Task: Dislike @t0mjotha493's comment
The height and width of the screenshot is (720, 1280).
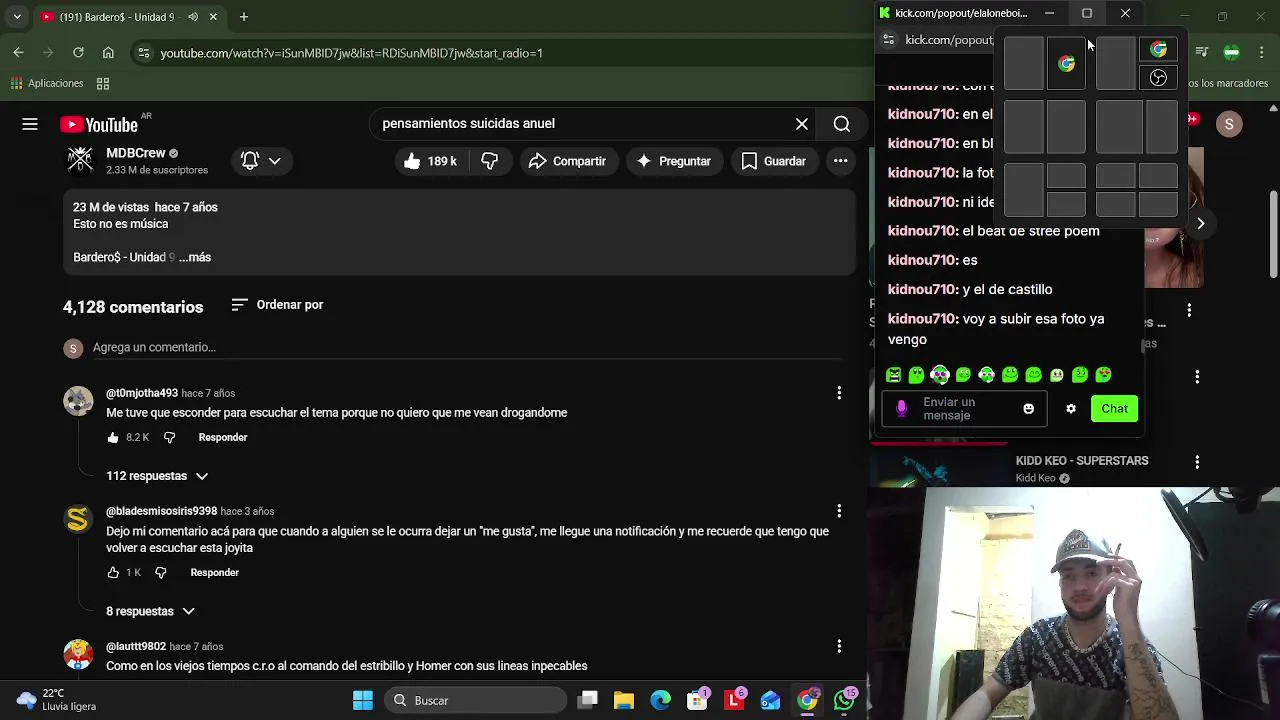Action: pyautogui.click(x=169, y=437)
